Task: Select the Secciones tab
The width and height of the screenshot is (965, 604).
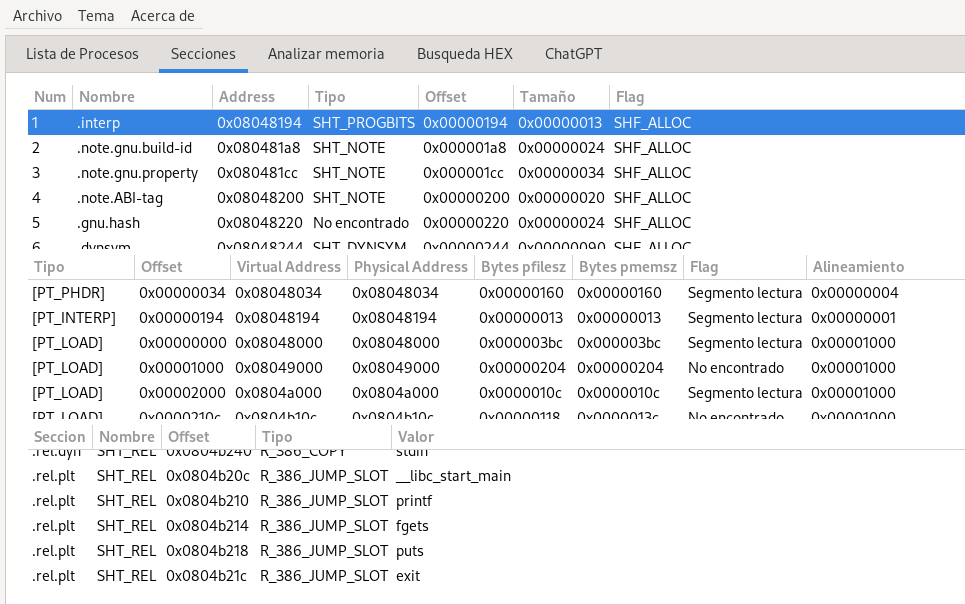Action: pyautogui.click(x=203, y=54)
